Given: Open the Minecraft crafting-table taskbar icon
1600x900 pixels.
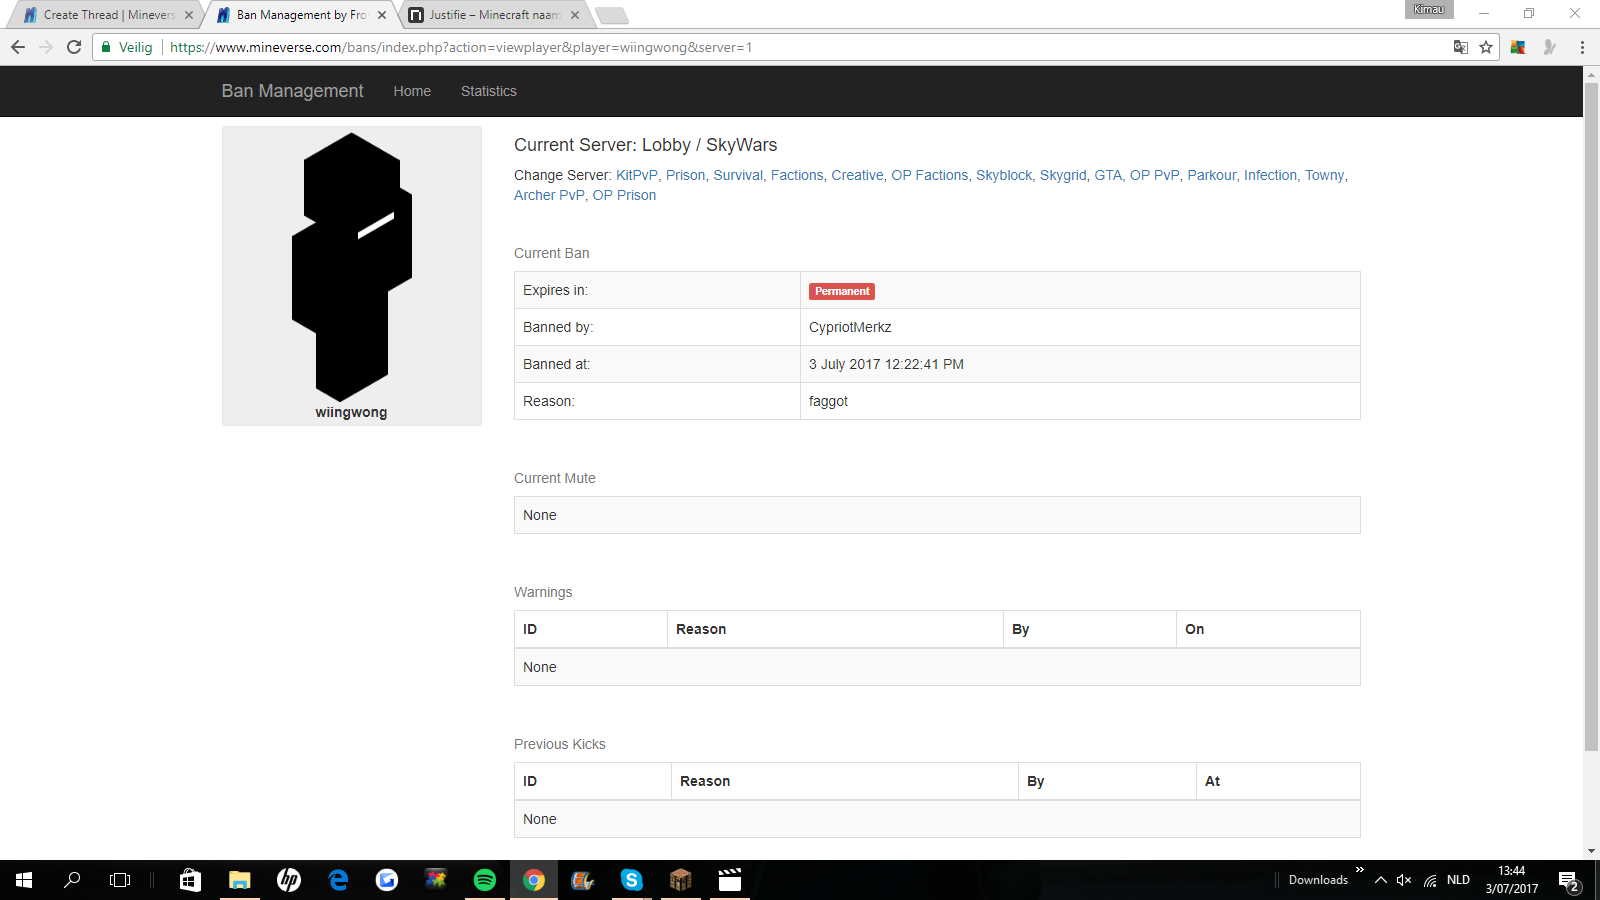Looking at the screenshot, I should pyautogui.click(x=681, y=880).
